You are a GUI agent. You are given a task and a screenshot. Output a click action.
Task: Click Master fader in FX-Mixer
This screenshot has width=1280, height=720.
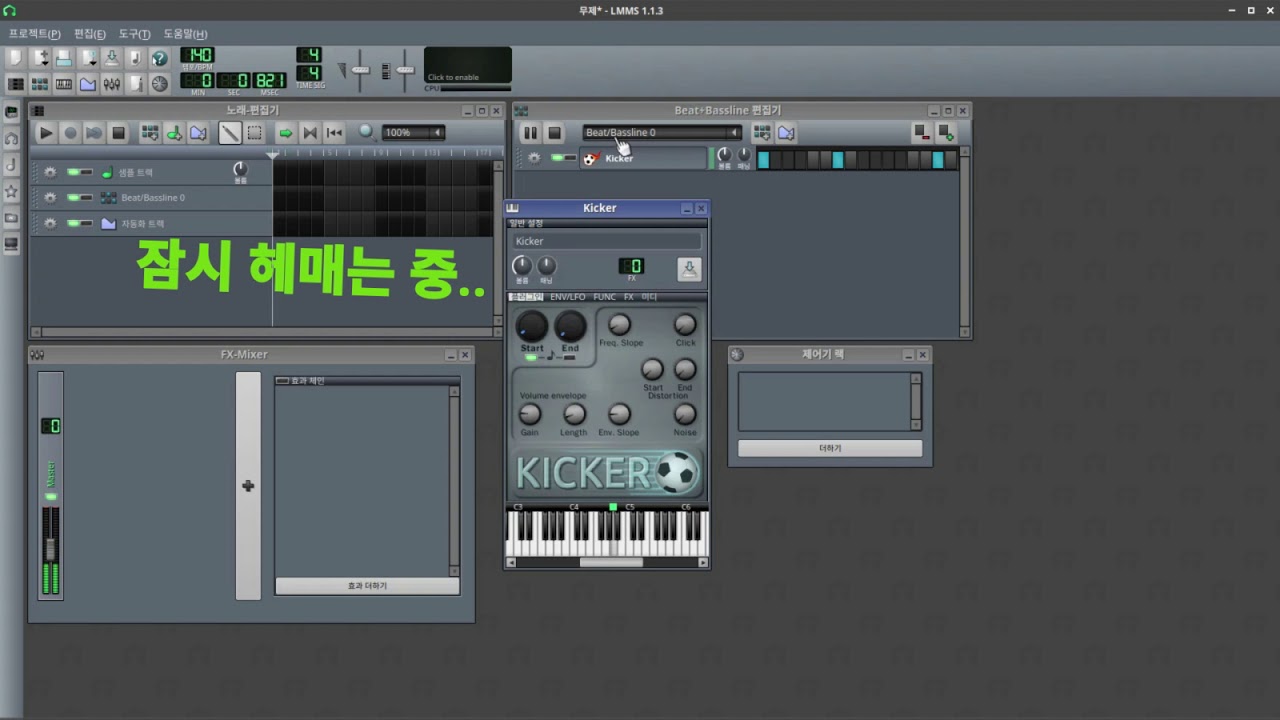click(x=51, y=550)
